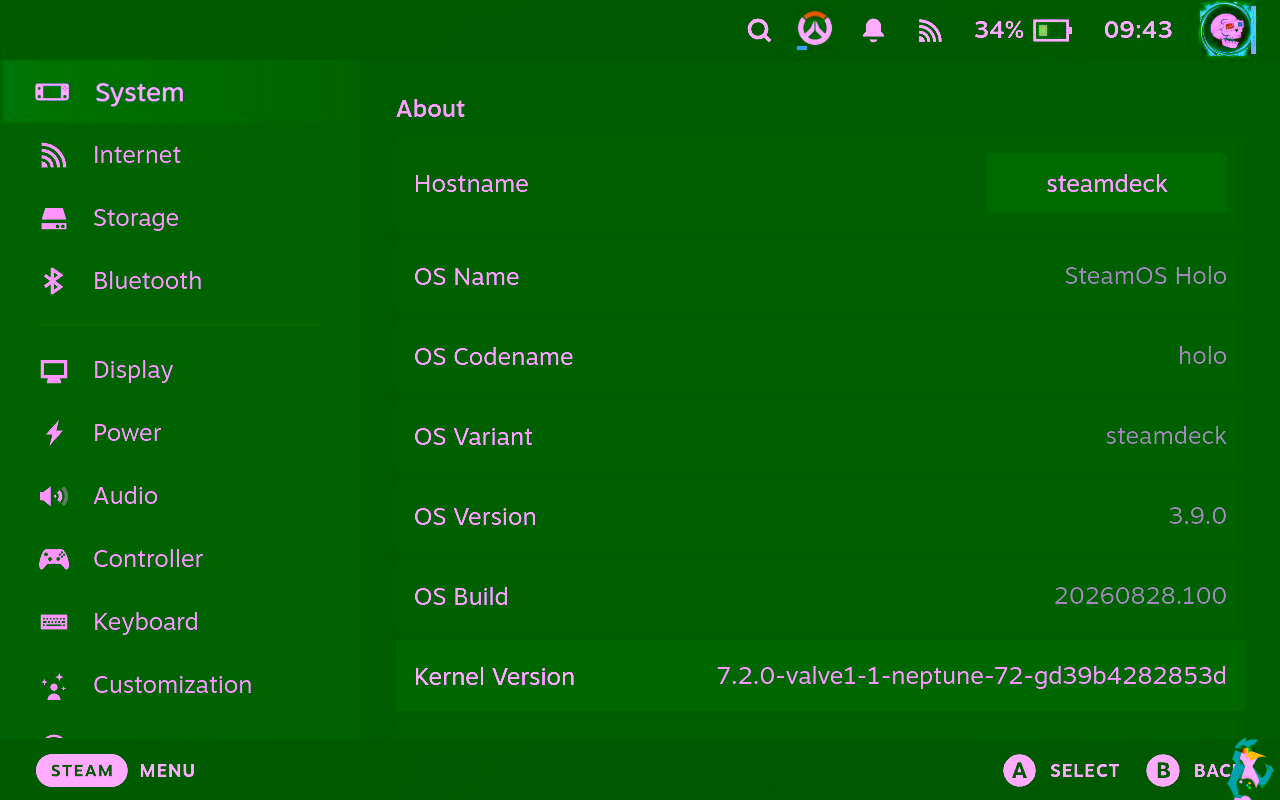Image resolution: width=1280 pixels, height=800 pixels.
Task: Click the Keyboard icon in sidebar
Action: [x=54, y=622]
